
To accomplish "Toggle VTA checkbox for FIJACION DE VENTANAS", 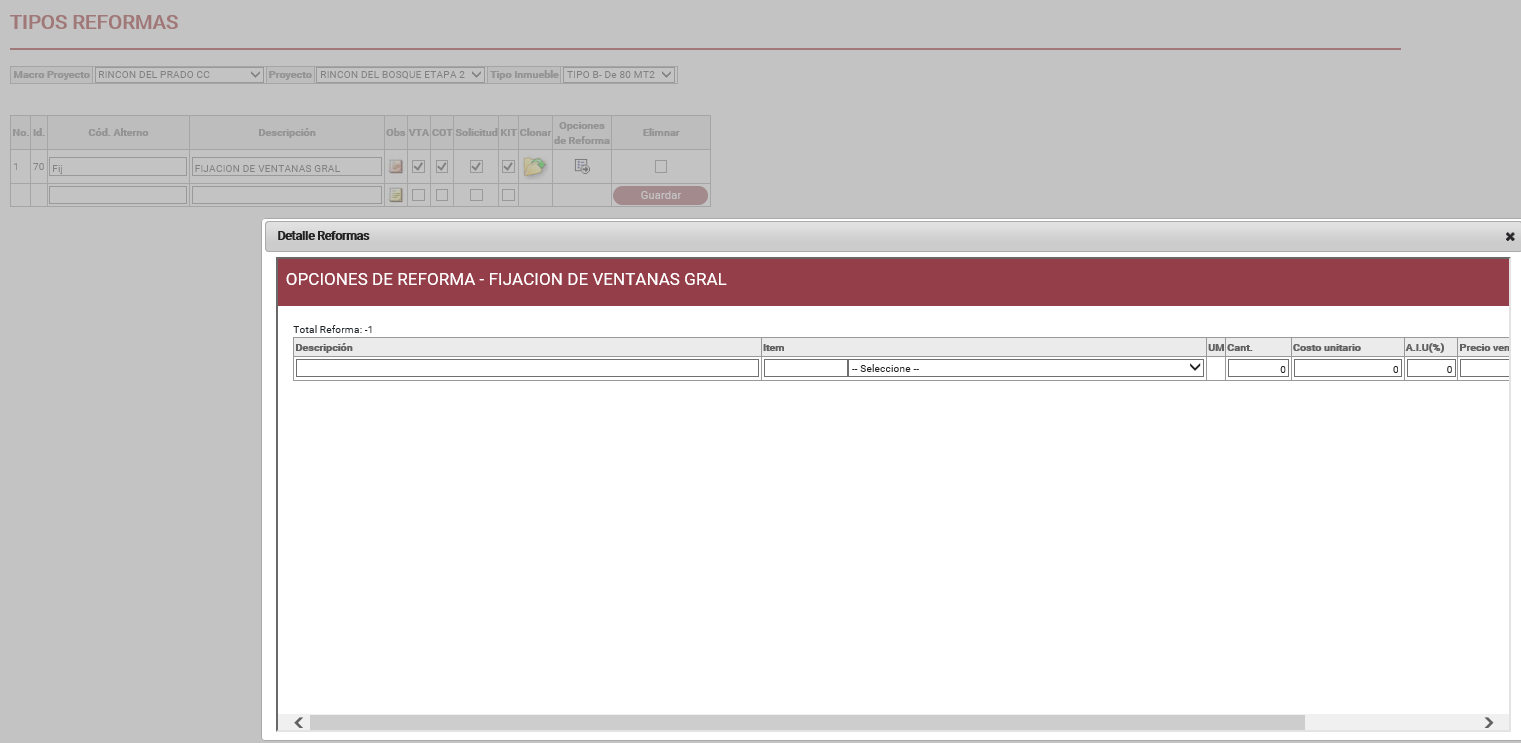I will 419,167.
